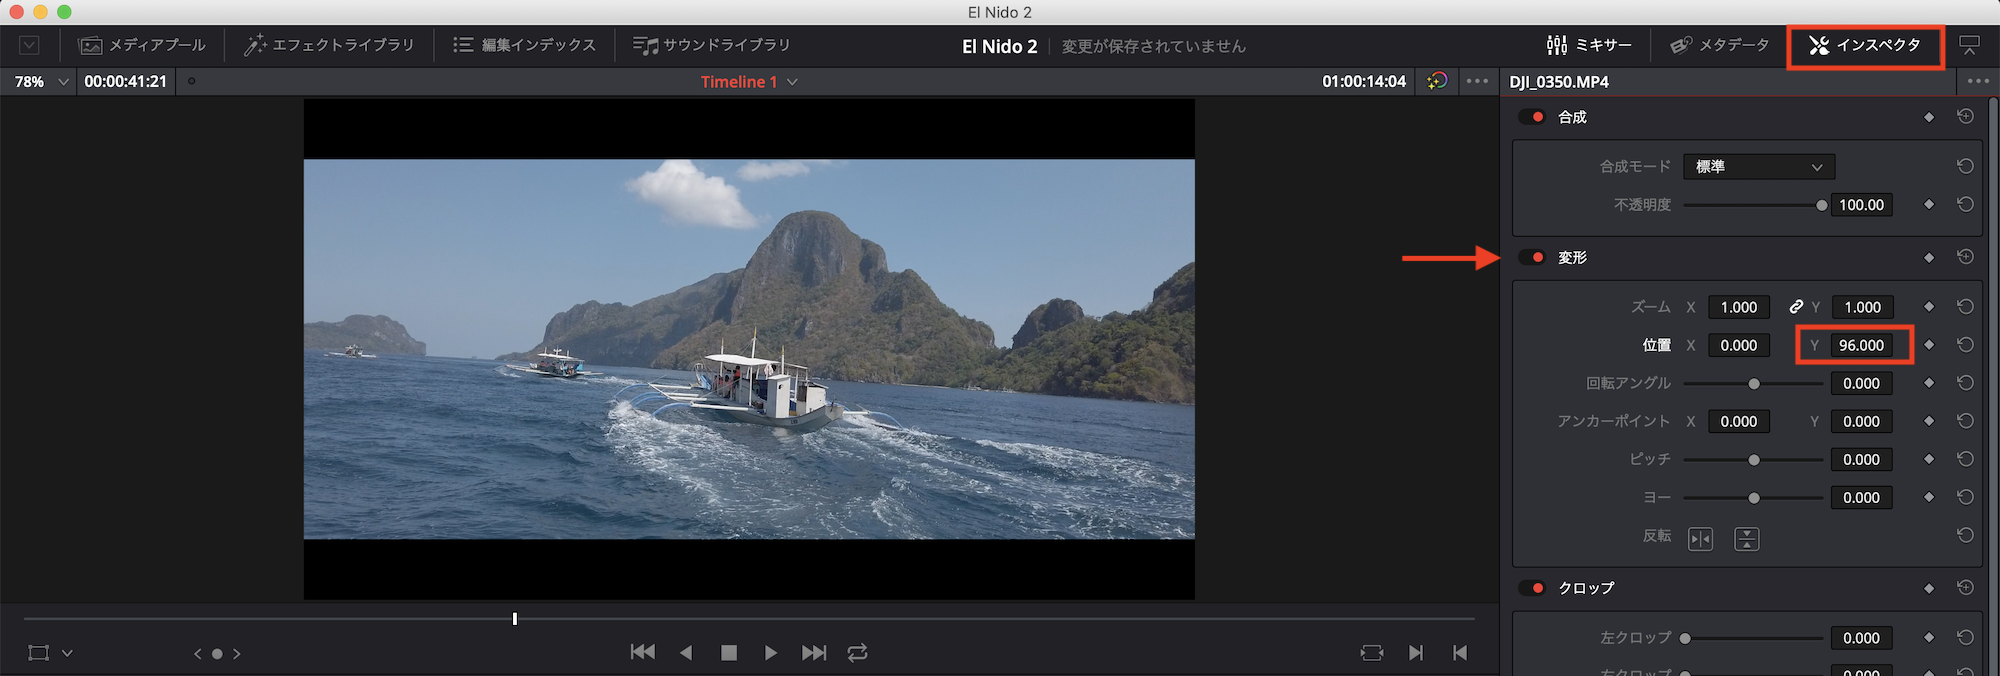
Task: Reset the Transform section
Action: point(1965,256)
